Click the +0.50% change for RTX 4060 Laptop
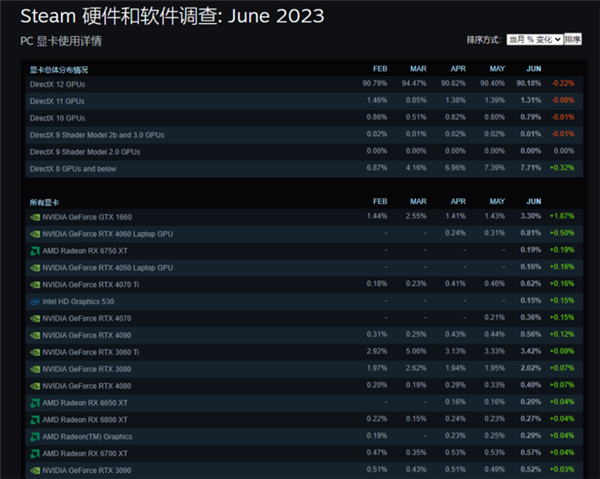Viewport: 600px width, 479px height. (x=562, y=233)
